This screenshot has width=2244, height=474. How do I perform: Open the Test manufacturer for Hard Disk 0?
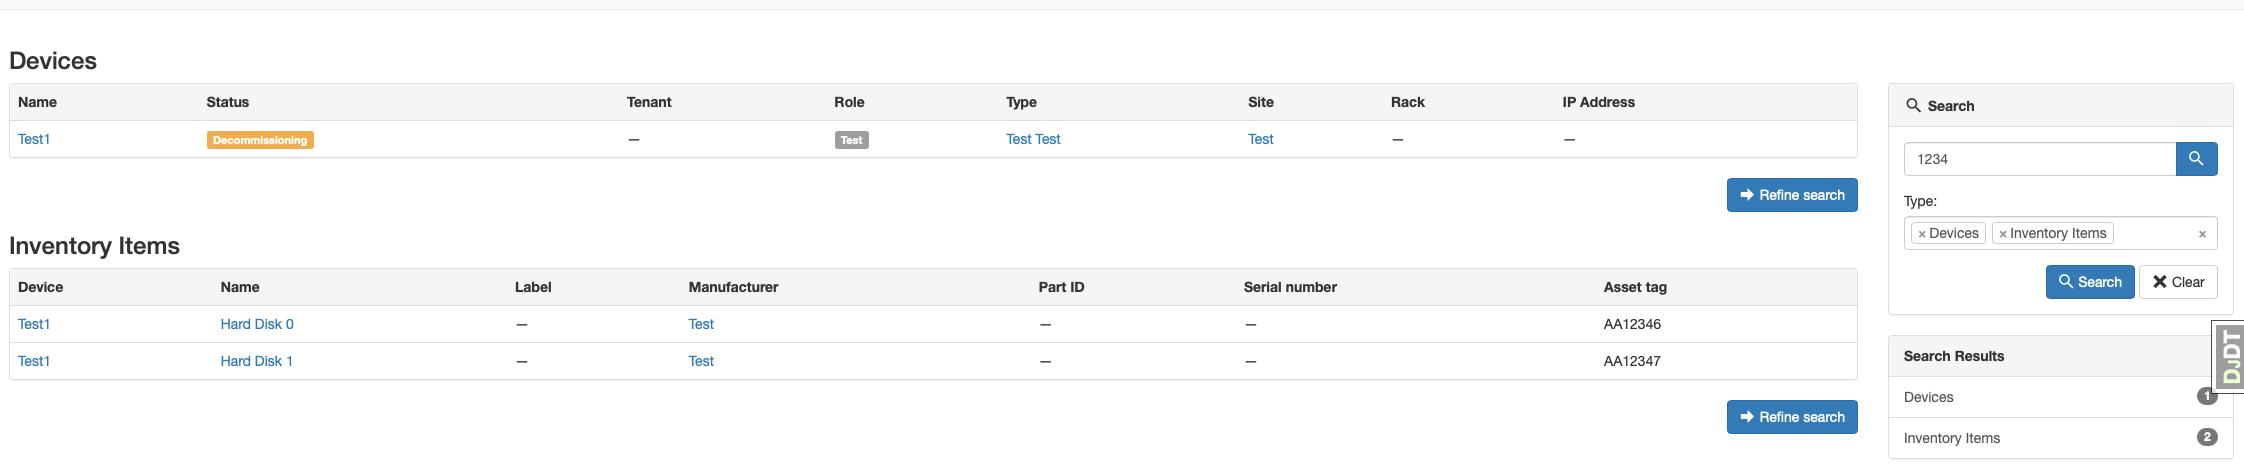tap(701, 324)
